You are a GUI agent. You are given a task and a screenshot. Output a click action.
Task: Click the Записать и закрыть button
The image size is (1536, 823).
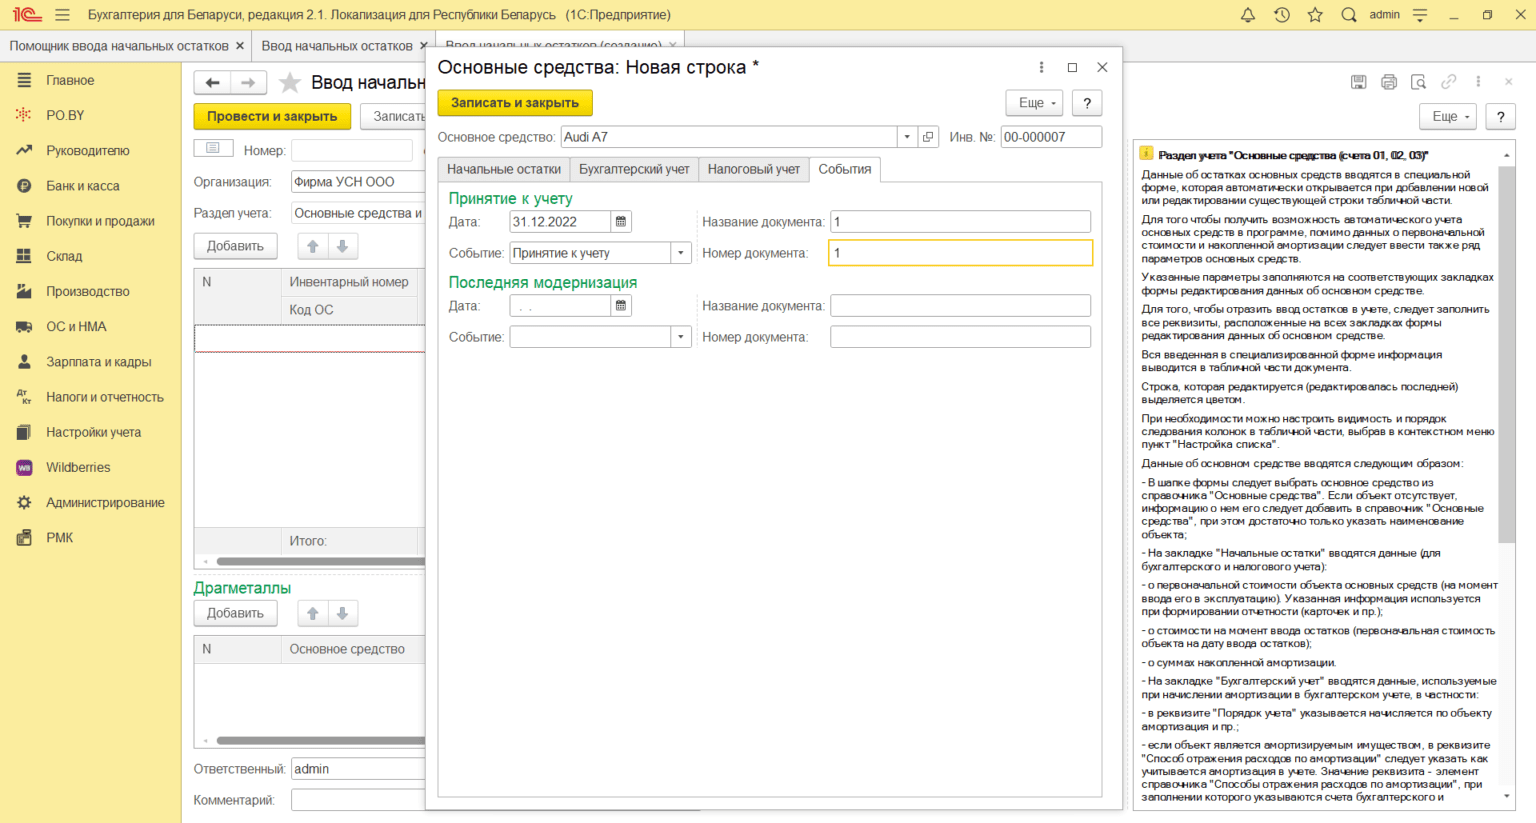point(515,103)
